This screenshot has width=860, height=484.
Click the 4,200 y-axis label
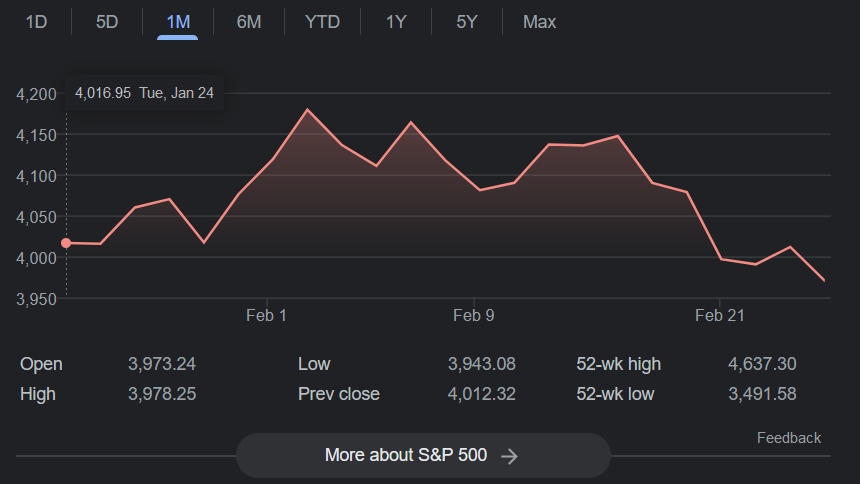pyautogui.click(x=36, y=94)
